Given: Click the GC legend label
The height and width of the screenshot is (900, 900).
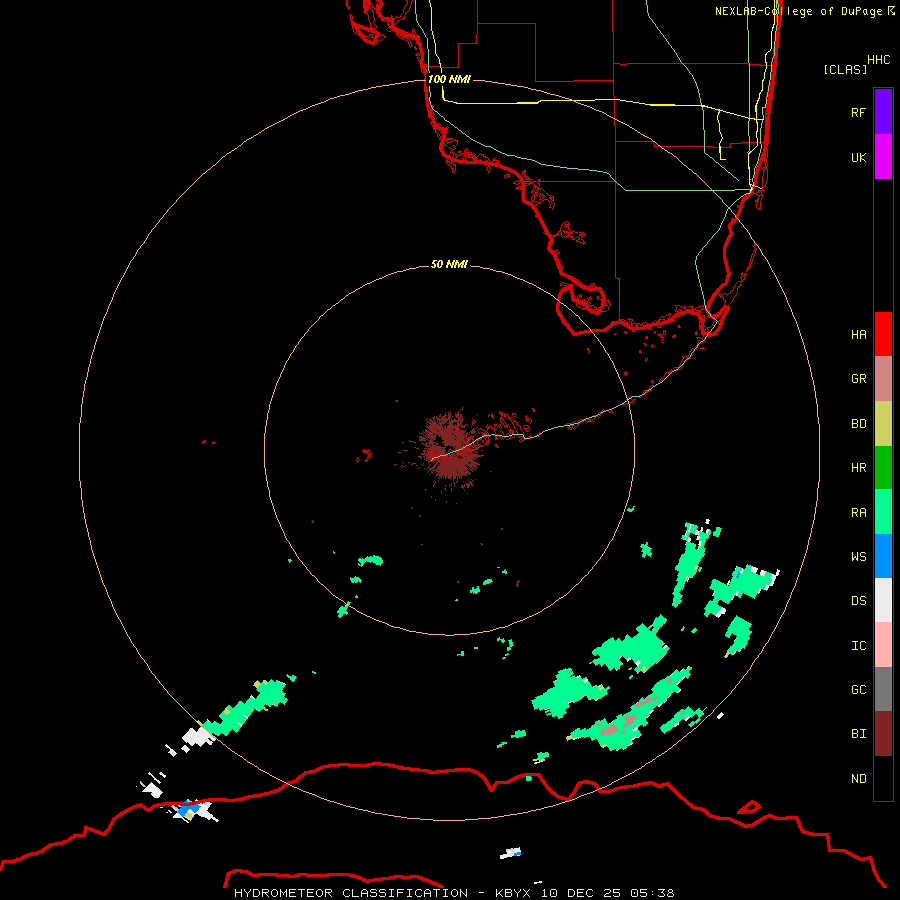Looking at the screenshot, I should pos(858,689).
